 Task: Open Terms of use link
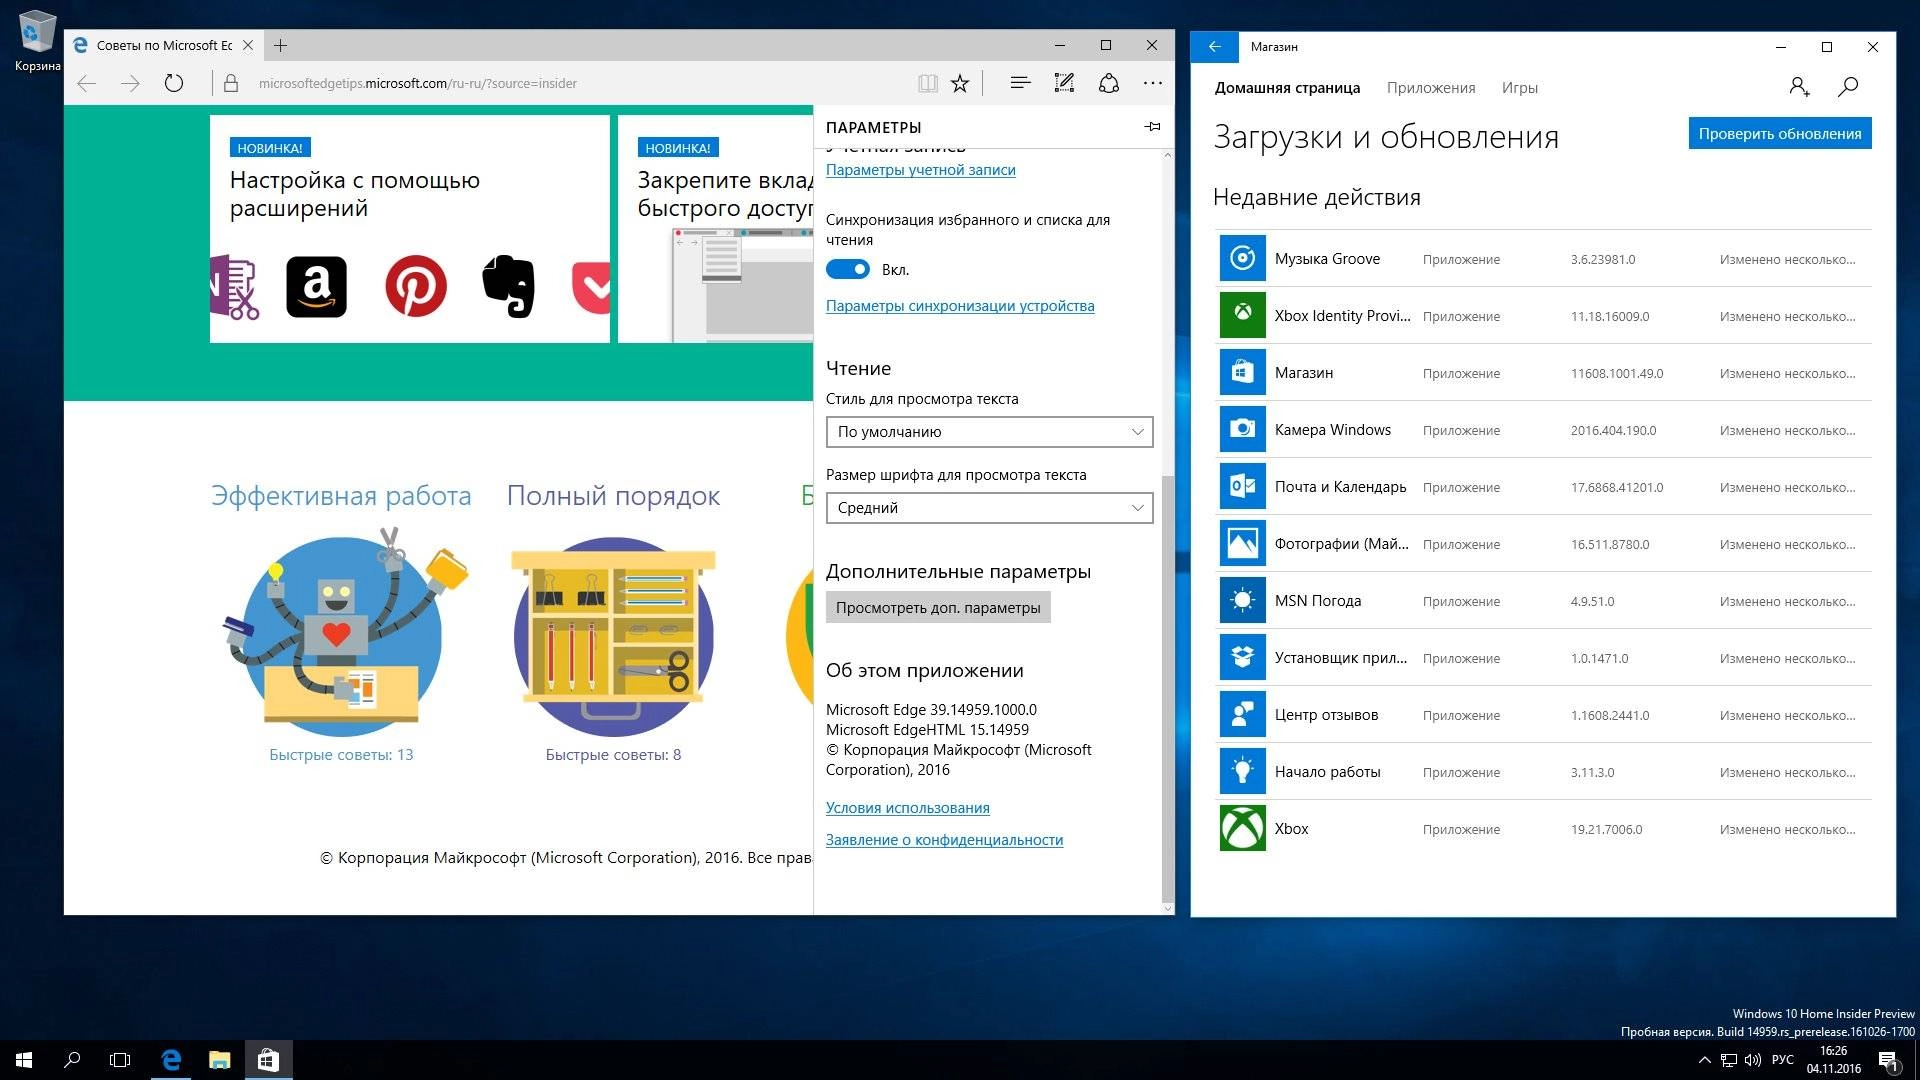coord(907,808)
